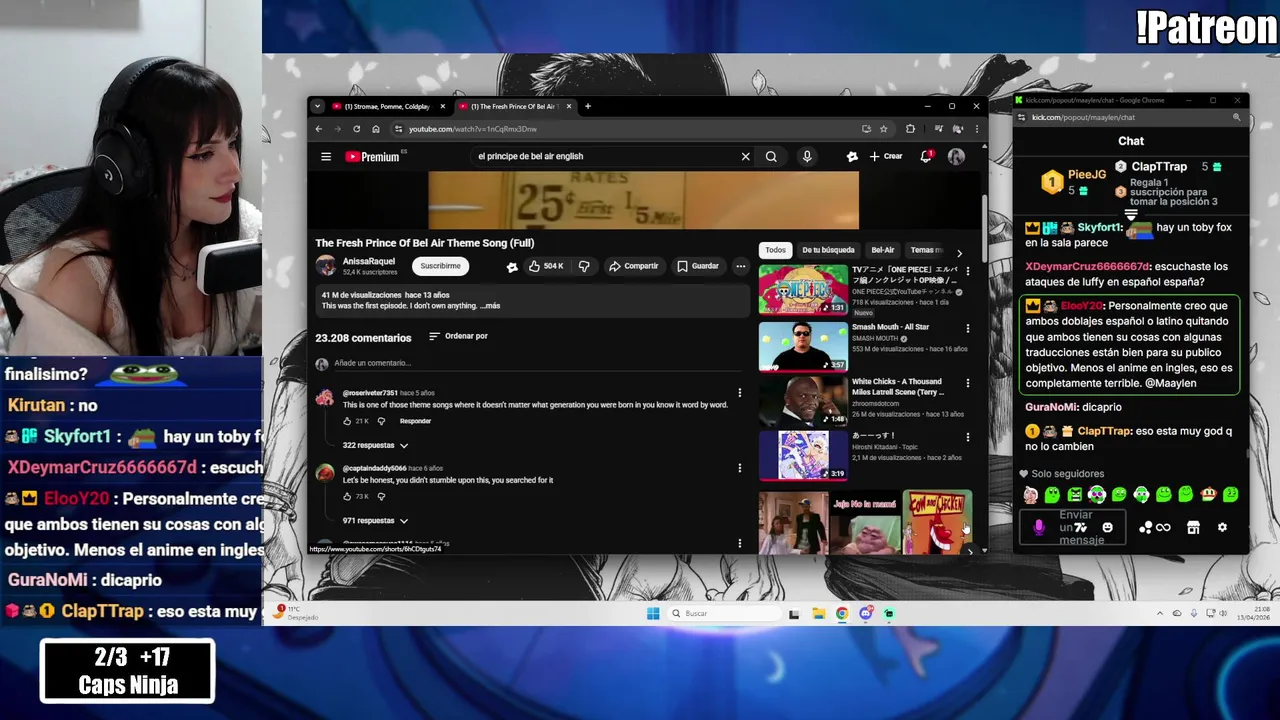Viewport: 1280px width, 720px height.
Task: Open Kick chat settings gear
Action: 1222,527
